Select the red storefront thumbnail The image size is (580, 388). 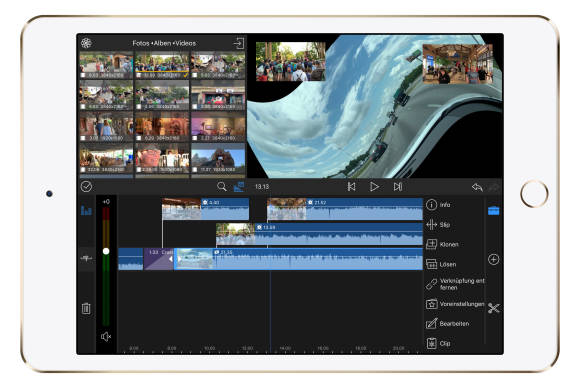coord(218,95)
